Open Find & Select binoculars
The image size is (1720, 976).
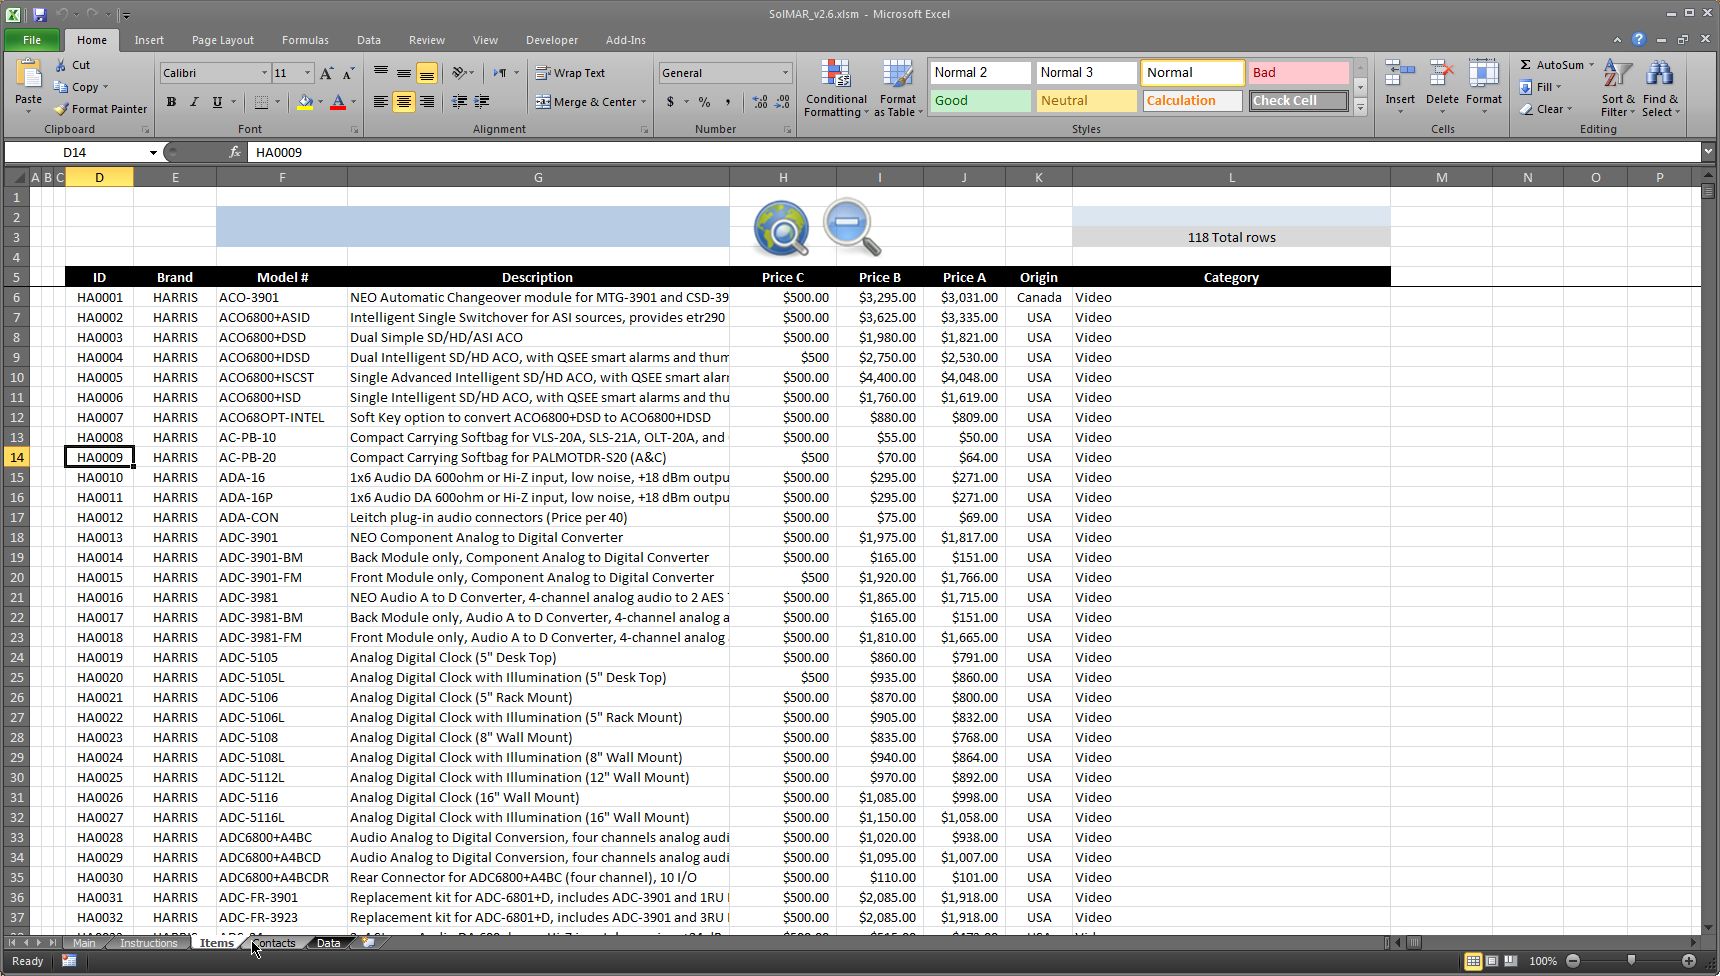pos(1660,88)
